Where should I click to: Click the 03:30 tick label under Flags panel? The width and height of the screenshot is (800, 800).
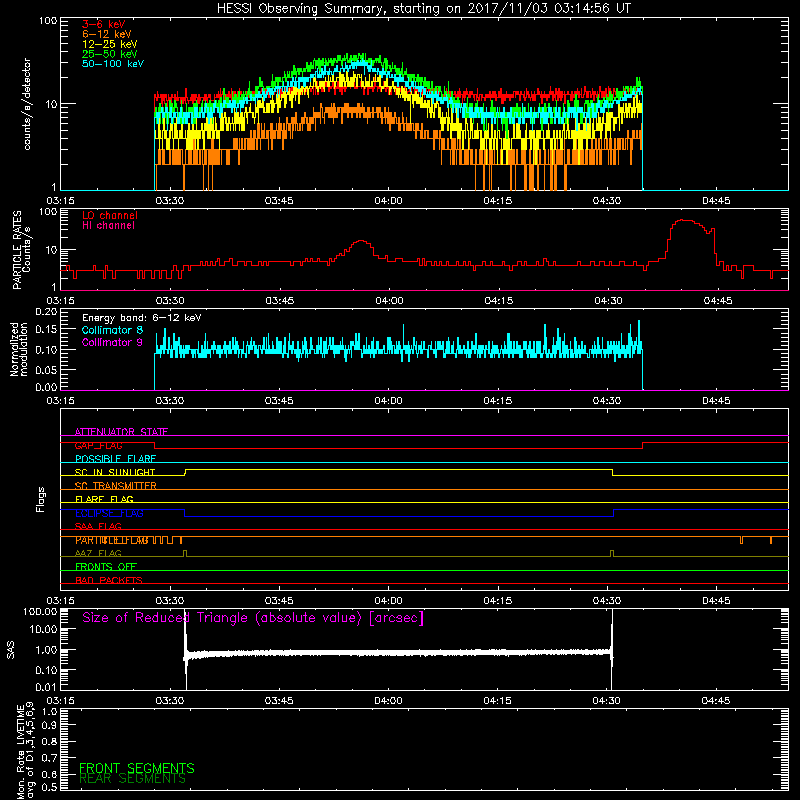click(170, 601)
